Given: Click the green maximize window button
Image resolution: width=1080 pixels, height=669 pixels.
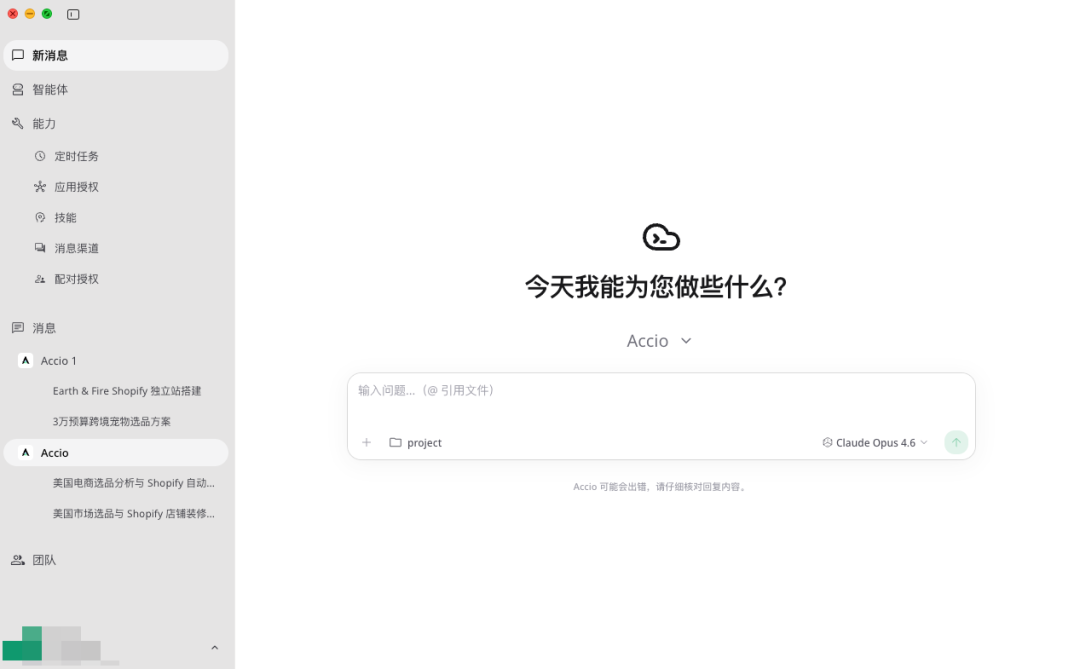Looking at the screenshot, I should point(47,14).
